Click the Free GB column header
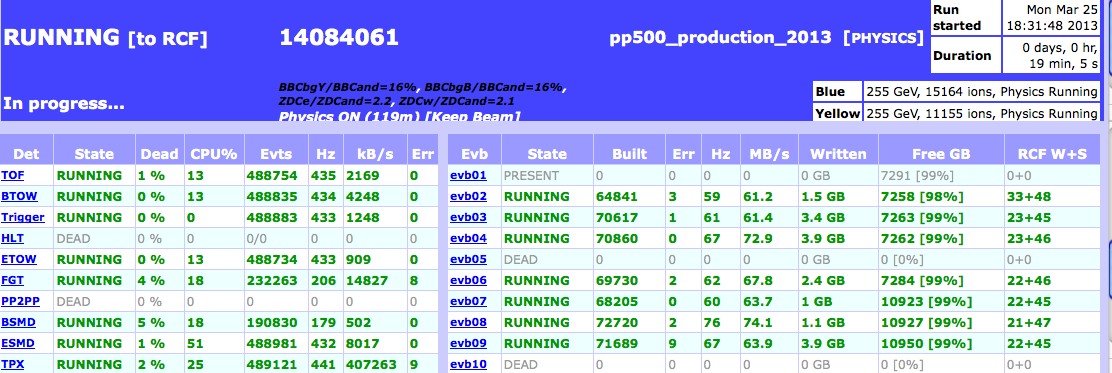The width and height of the screenshot is (1112, 373). click(x=941, y=154)
